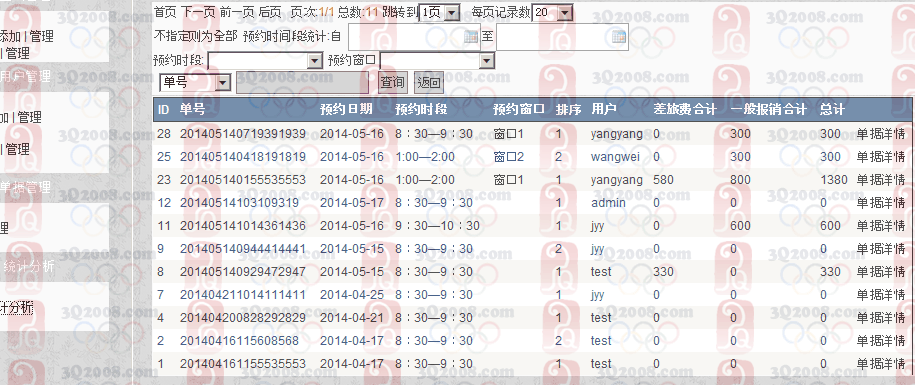Open 单据详情 for order 201405140418191819
Screen dimensions: 915x385
tap(881, 157)
